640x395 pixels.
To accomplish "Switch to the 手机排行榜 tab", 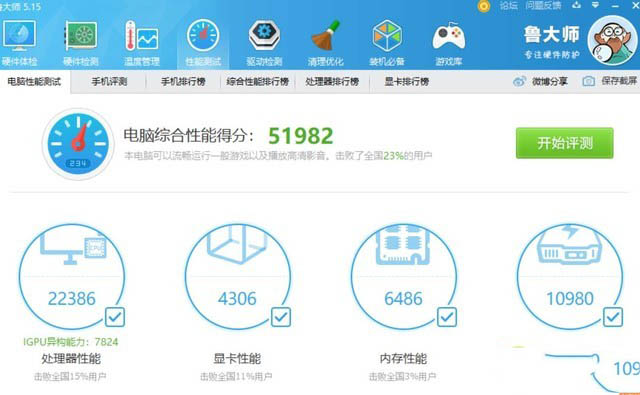I will pos(183,82).
